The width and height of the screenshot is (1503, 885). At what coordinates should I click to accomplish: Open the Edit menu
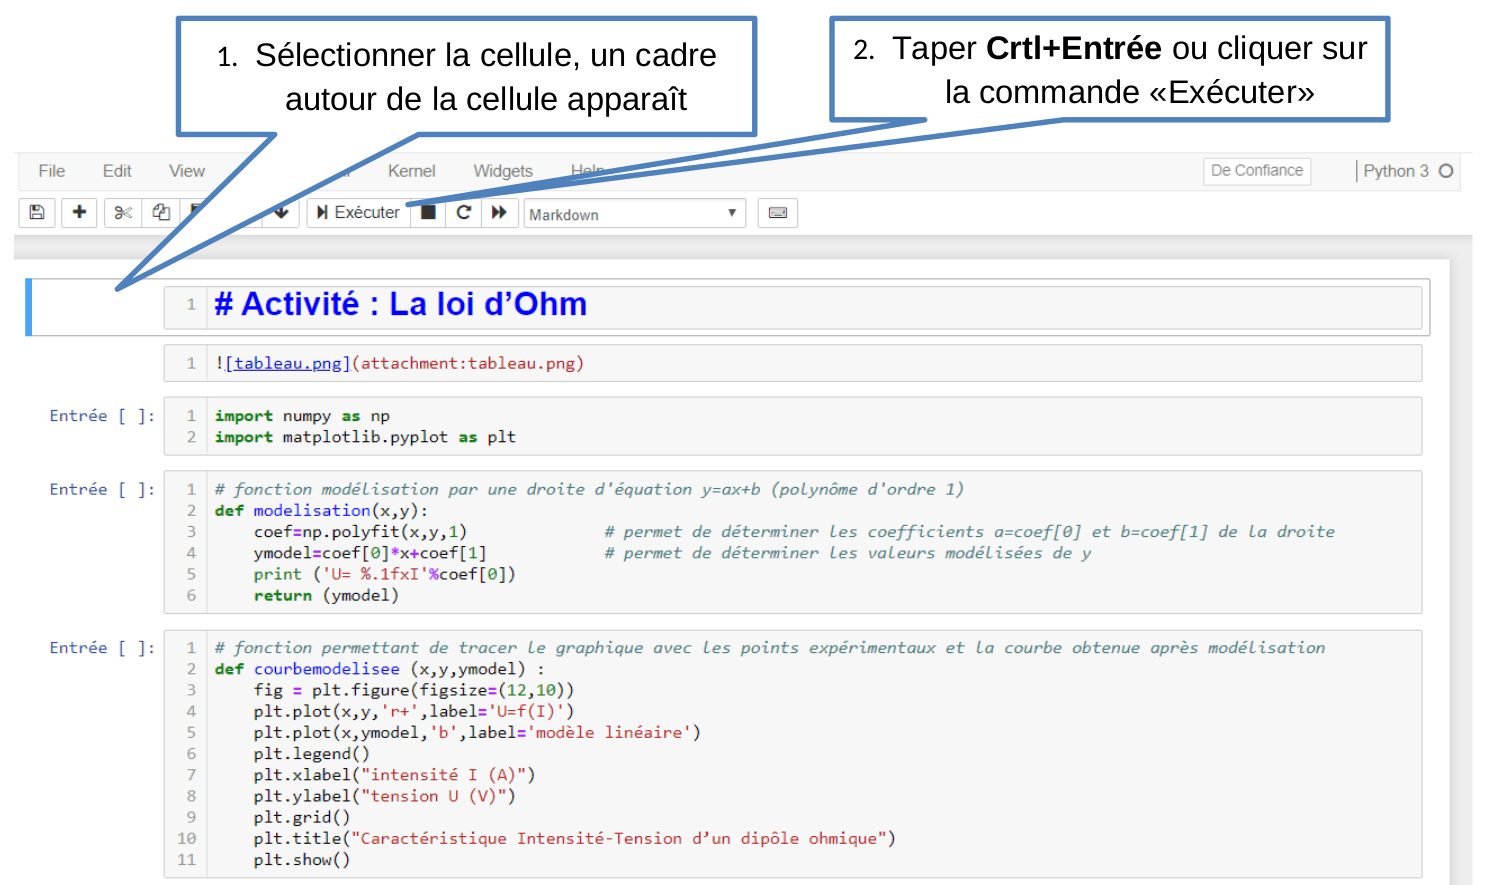(x=116, y=171)
